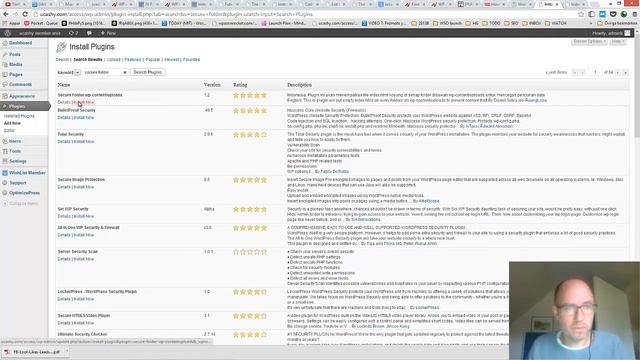Switch to the Search tab
The height and width of the screenshot is (360, 640).
[x=62, y=60]
